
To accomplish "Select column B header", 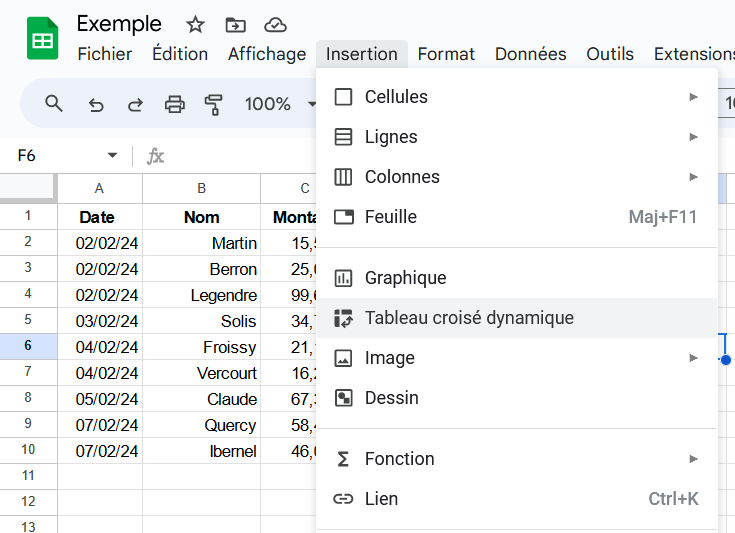I will (x=202, y=188).
